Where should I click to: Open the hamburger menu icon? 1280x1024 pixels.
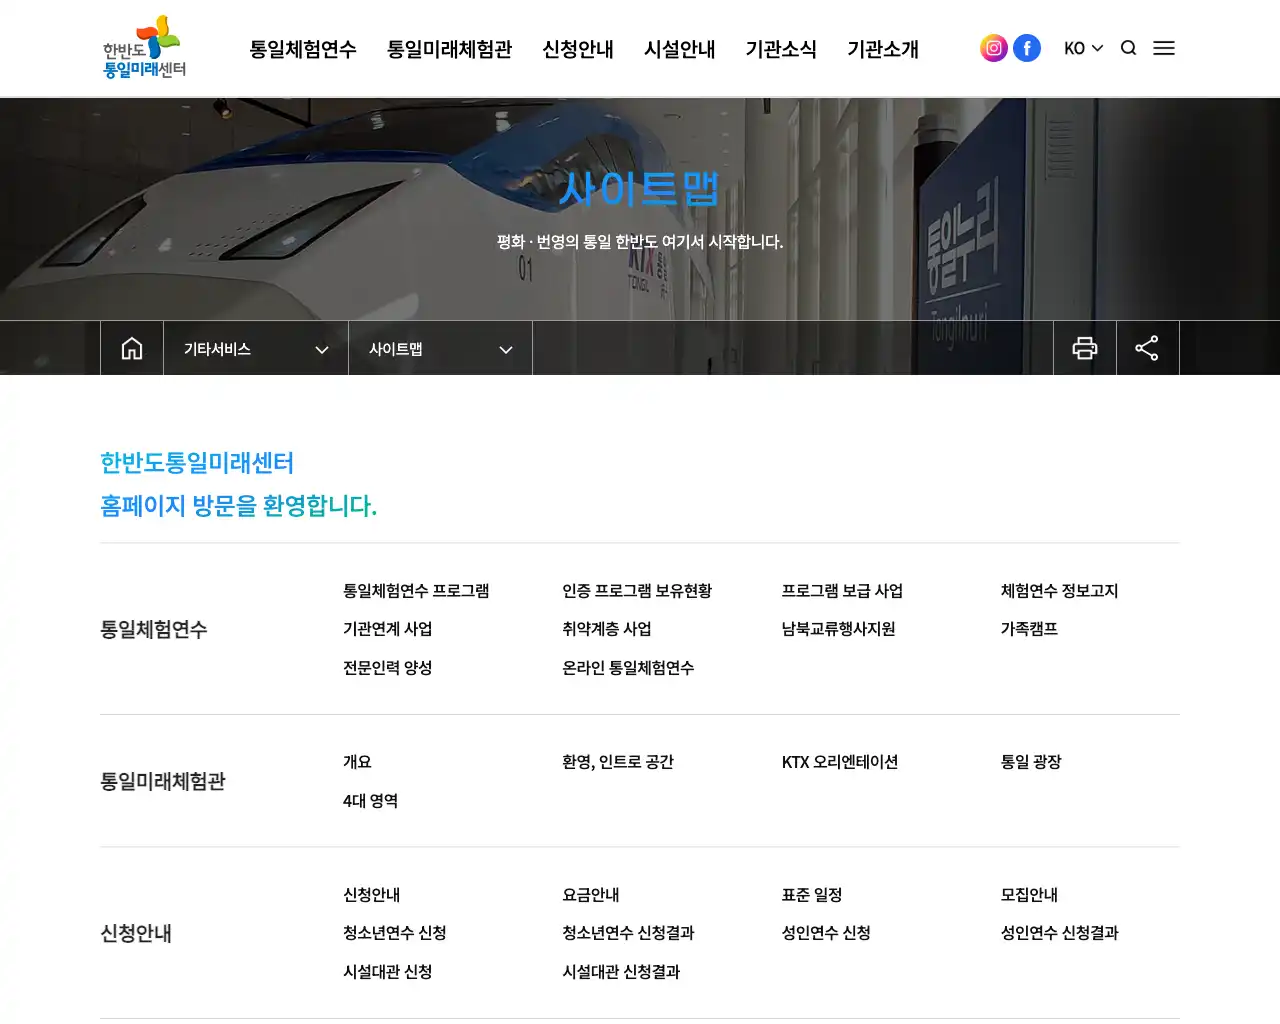click(1164, 47)
